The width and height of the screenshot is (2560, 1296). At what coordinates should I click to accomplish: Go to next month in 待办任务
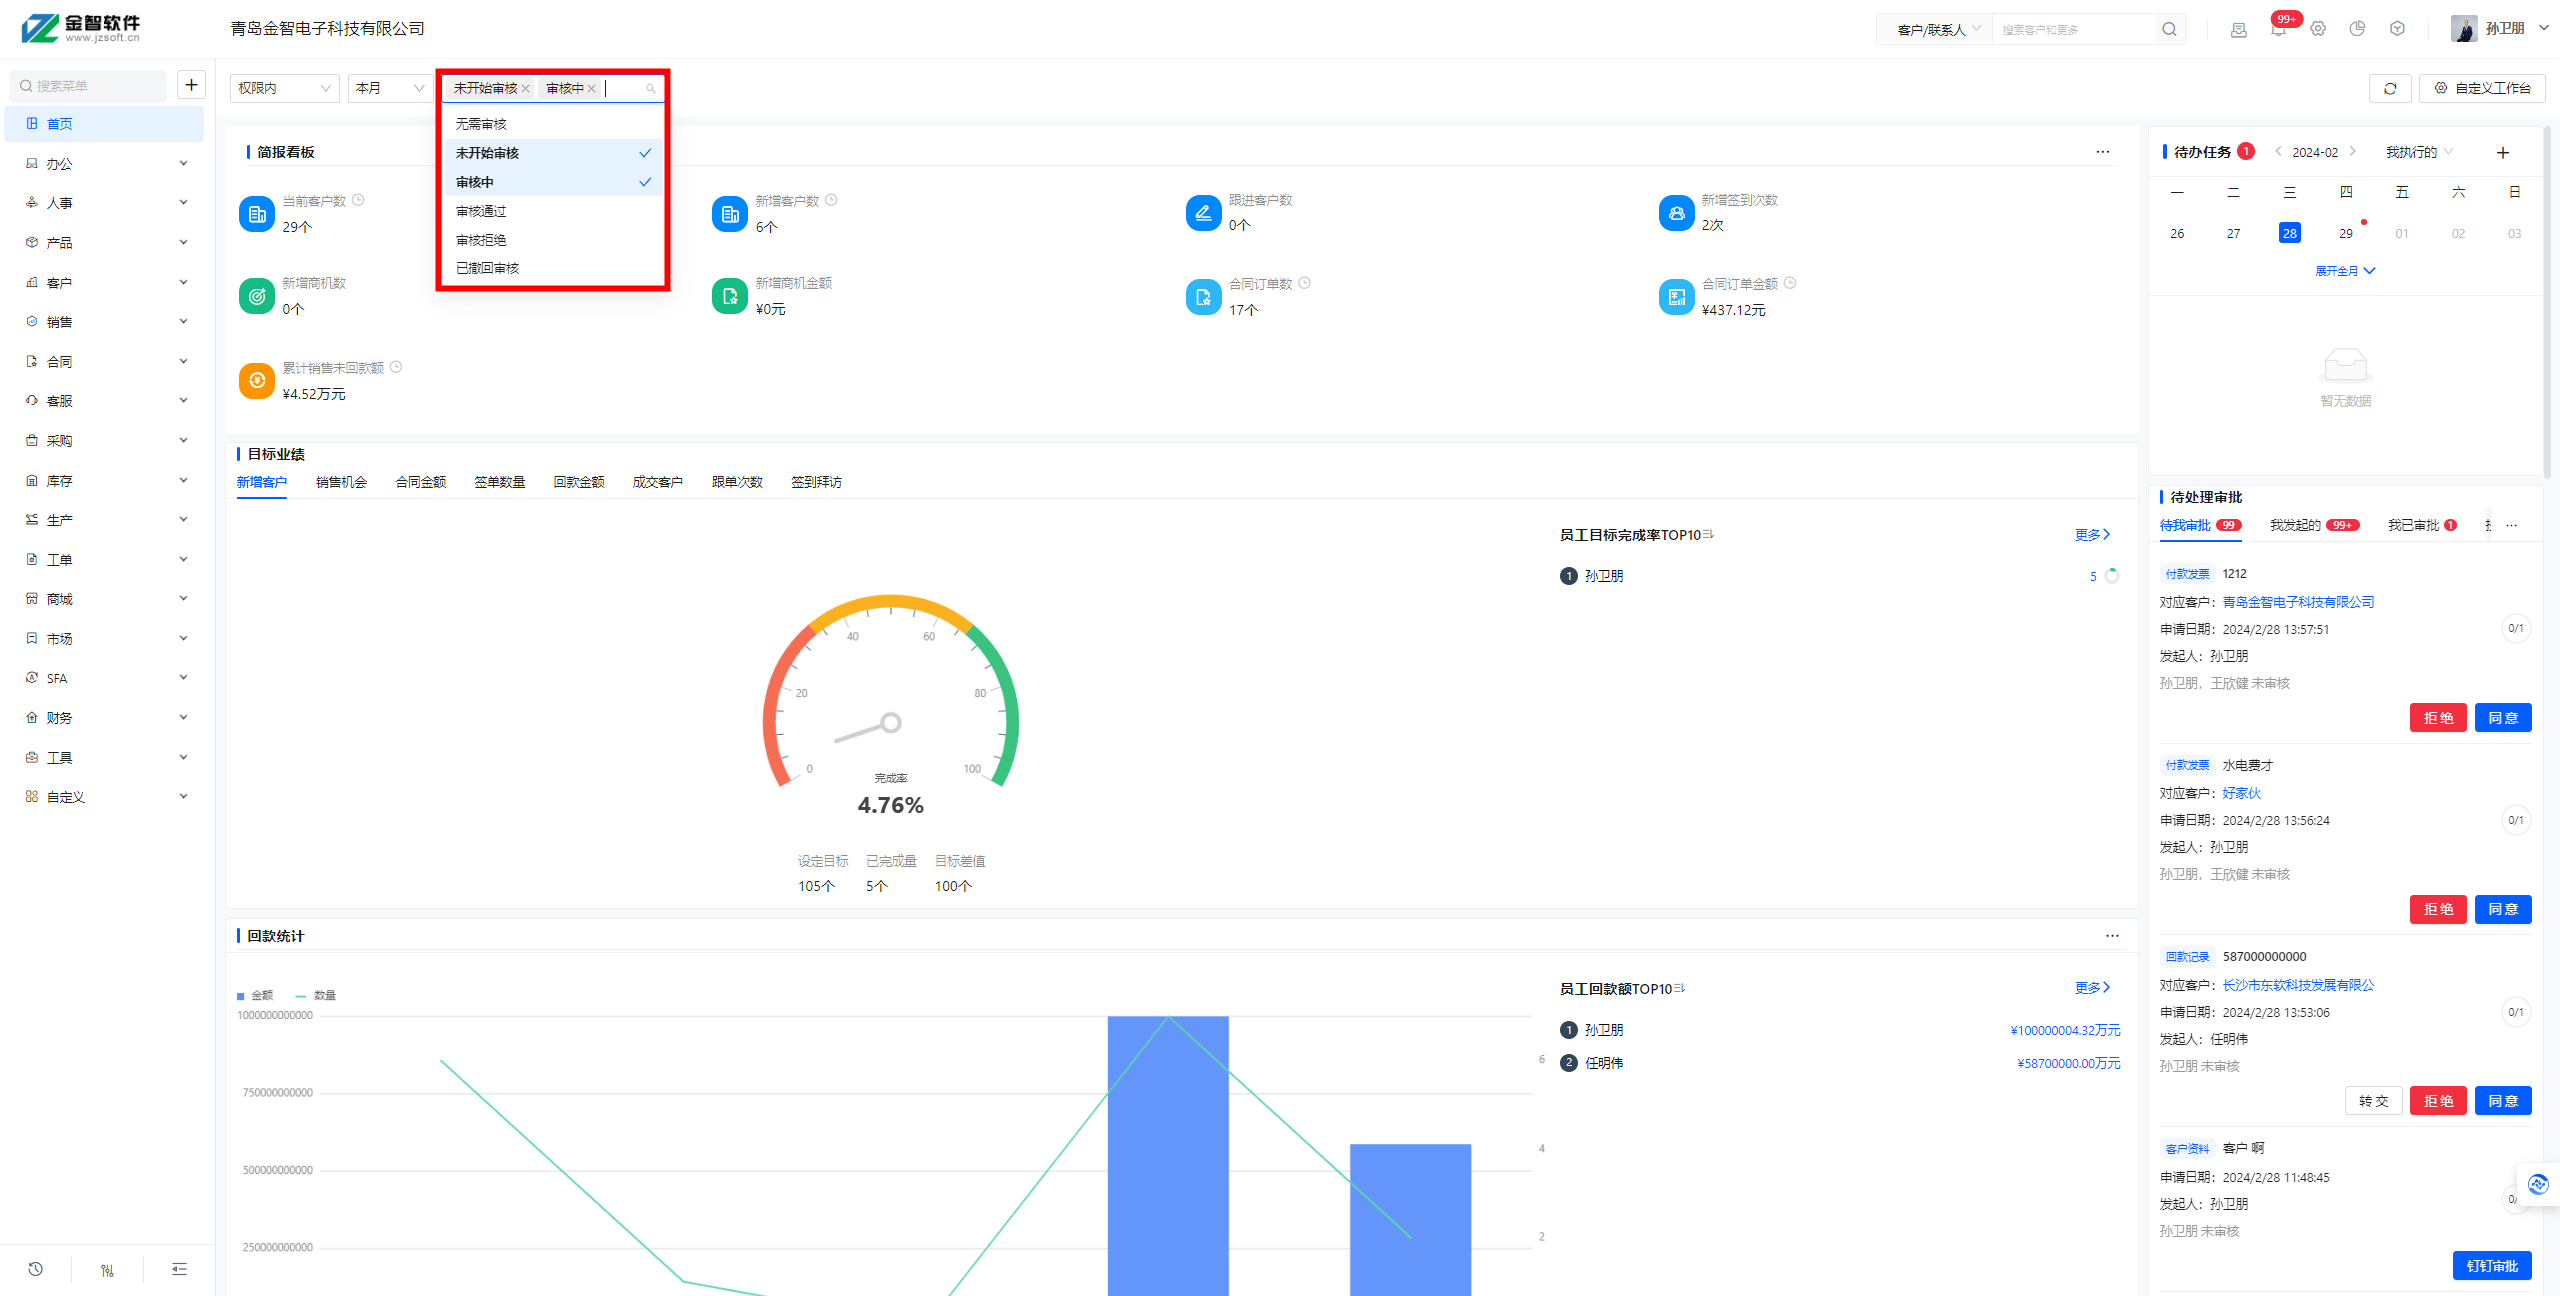[2353, 152]
